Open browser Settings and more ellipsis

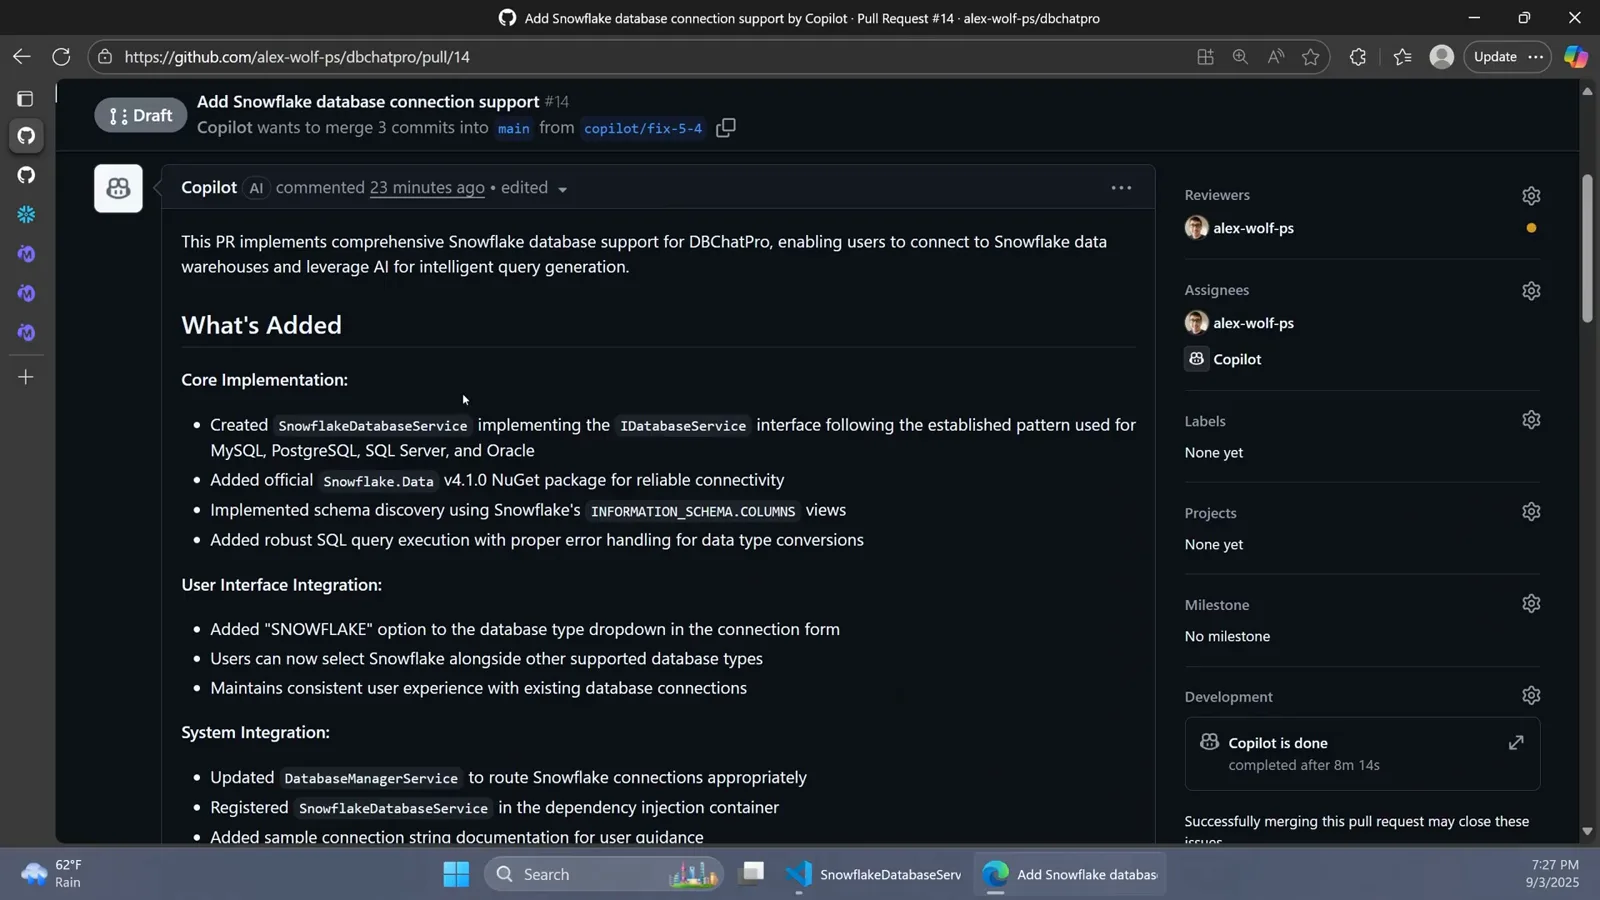pos(1535,57)
